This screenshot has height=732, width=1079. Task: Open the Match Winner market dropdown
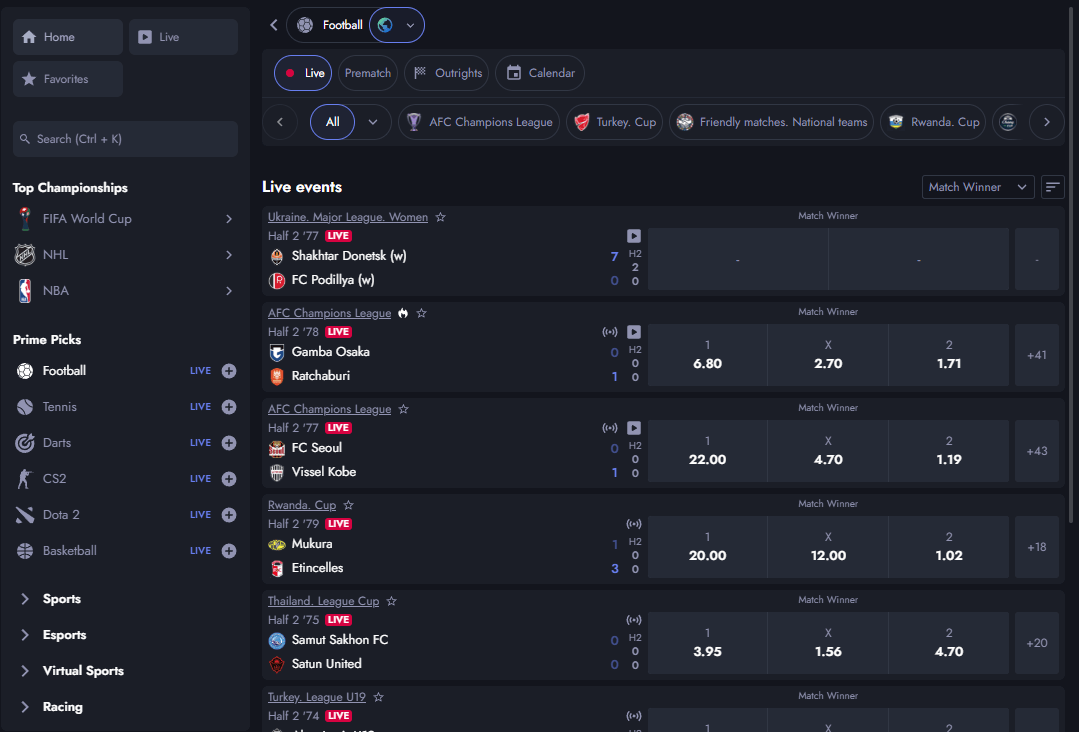(x=978, y=187)
